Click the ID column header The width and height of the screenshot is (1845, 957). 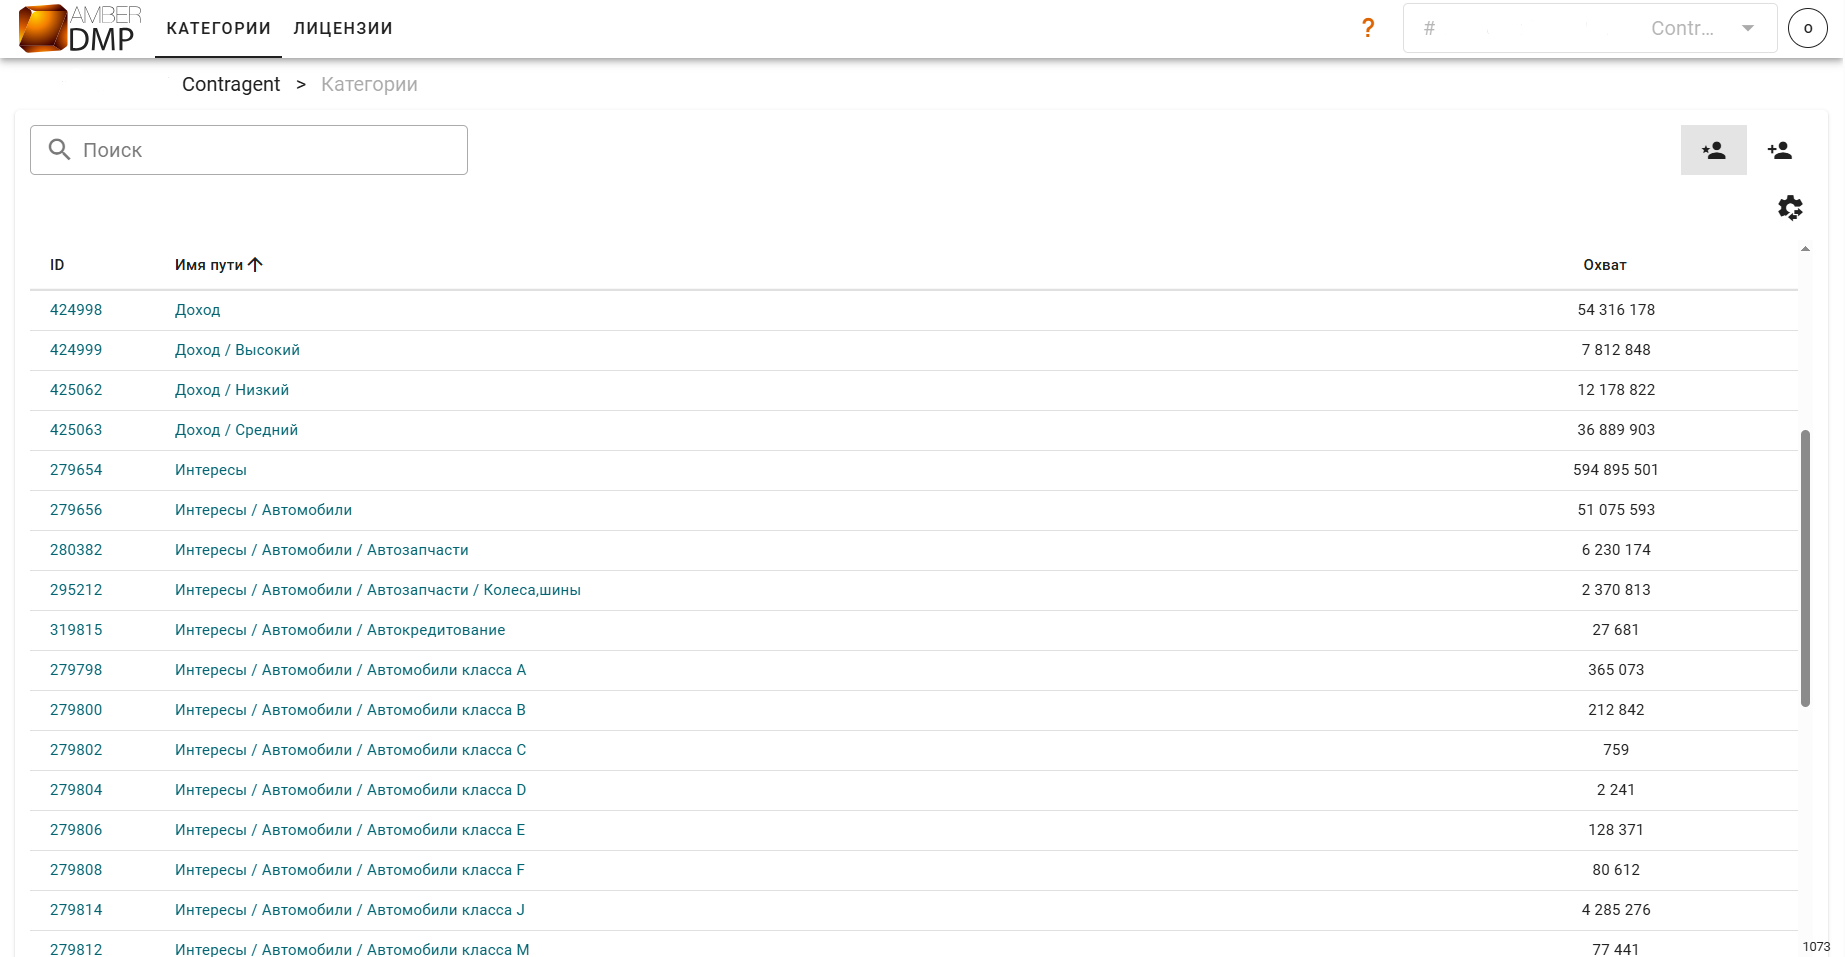(x=57, y=265)
